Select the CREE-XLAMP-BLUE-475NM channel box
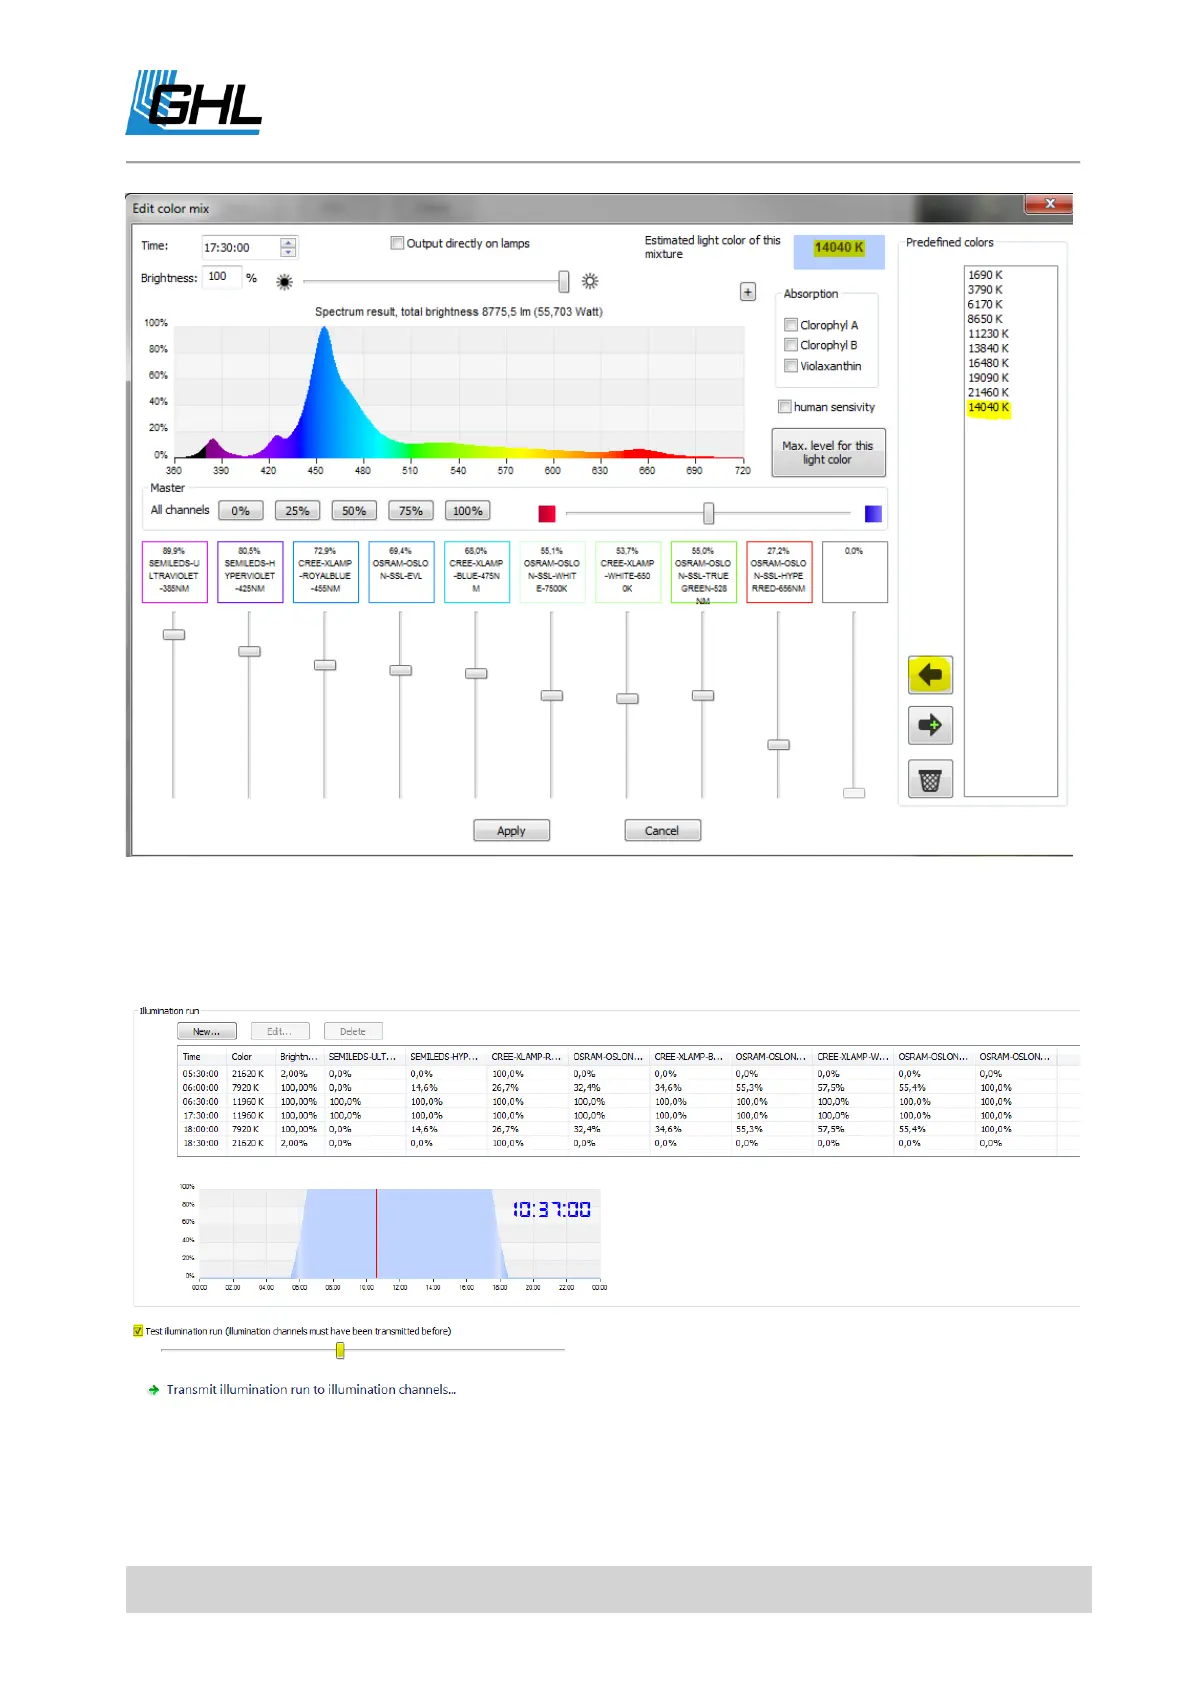 tap(476, 571)
